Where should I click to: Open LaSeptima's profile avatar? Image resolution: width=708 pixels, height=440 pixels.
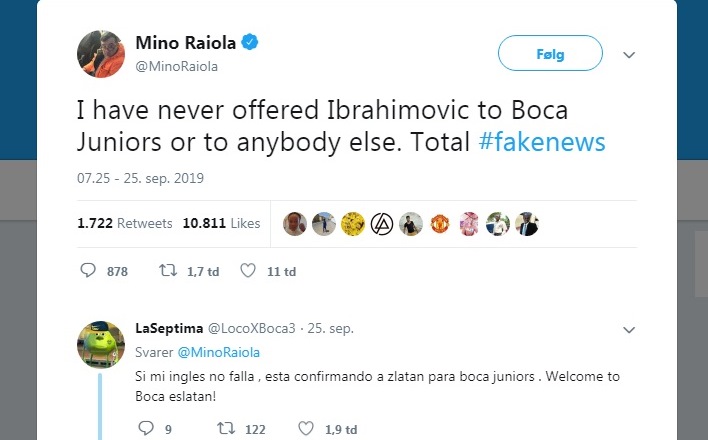click(x=100, y=345)
